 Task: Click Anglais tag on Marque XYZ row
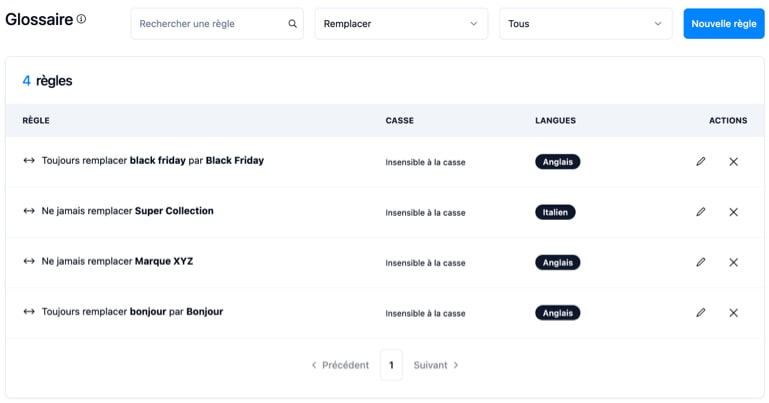(x=558, y=263)
